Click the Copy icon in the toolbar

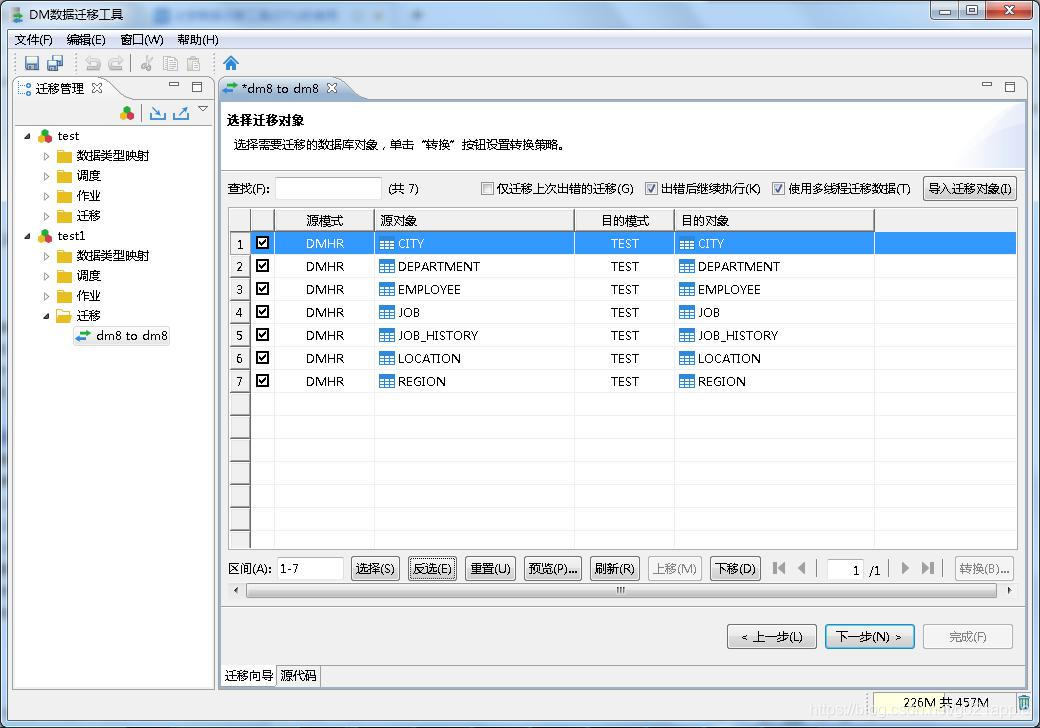pos(170,63)
